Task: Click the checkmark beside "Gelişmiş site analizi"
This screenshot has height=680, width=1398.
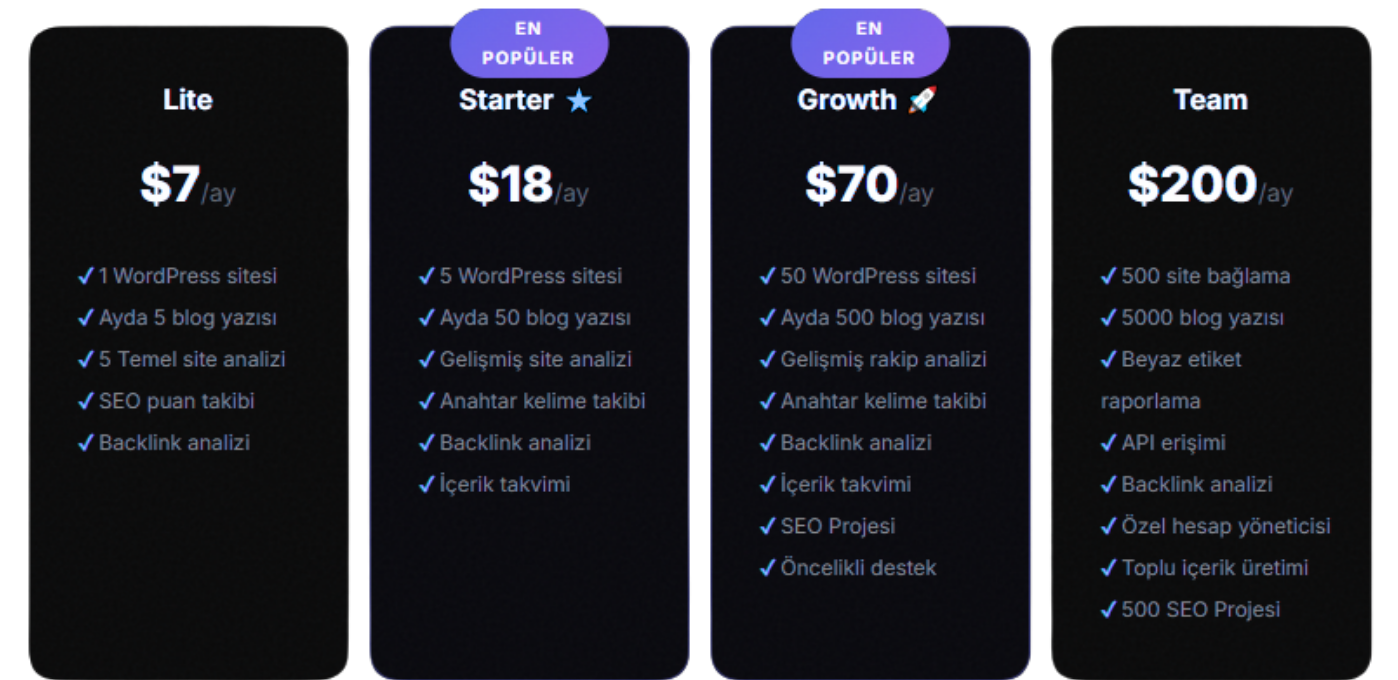Action: click(x=427, y=360)
